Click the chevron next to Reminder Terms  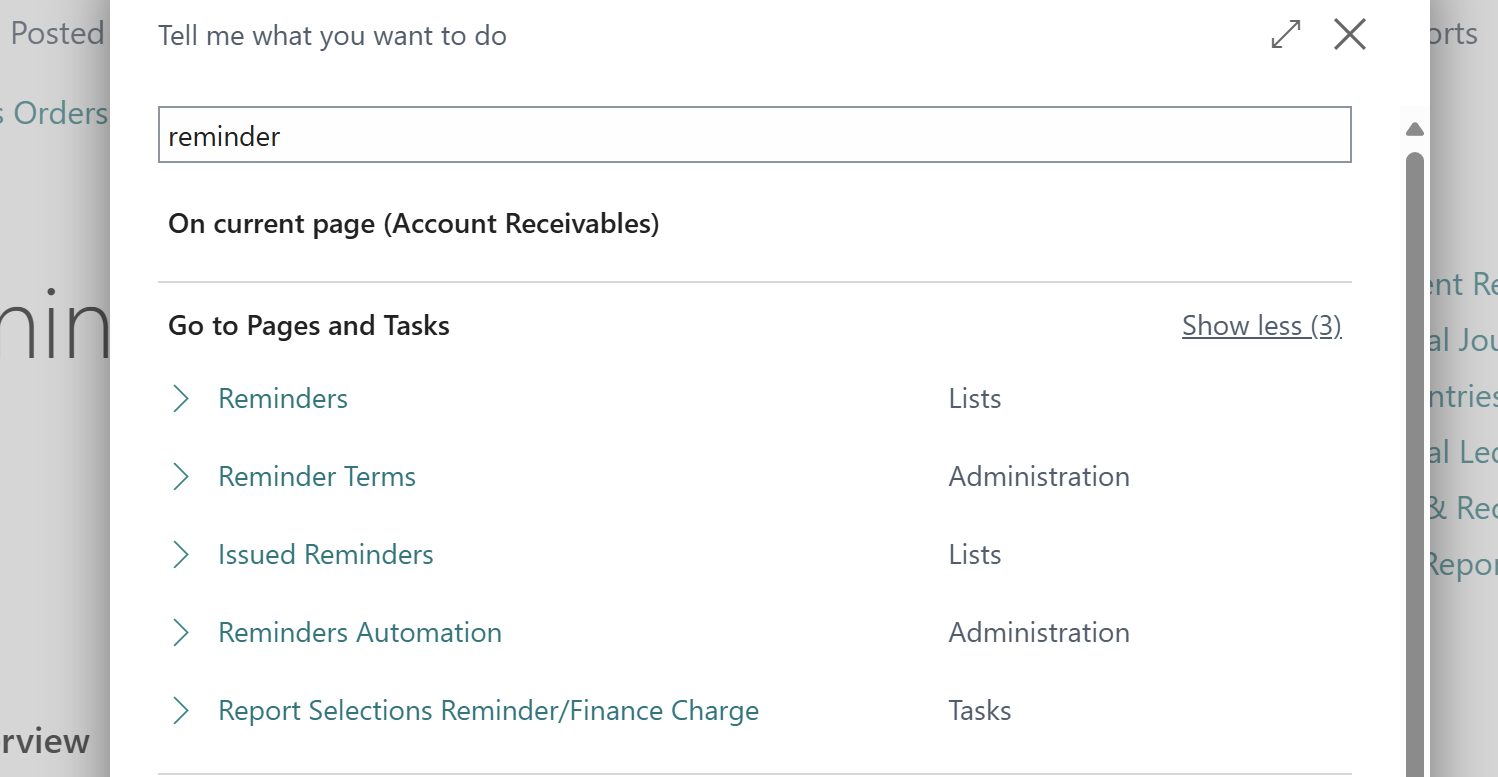pyautogui.click(x=181, y=476)
